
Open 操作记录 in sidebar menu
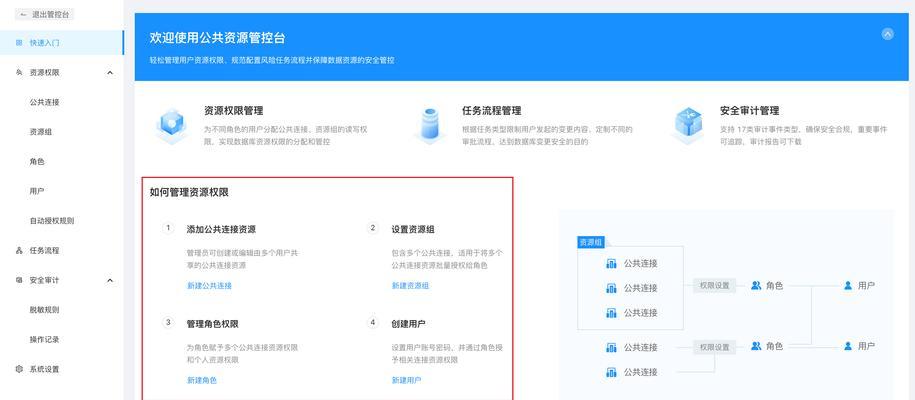pyautogui.click(x=44, y=339)
